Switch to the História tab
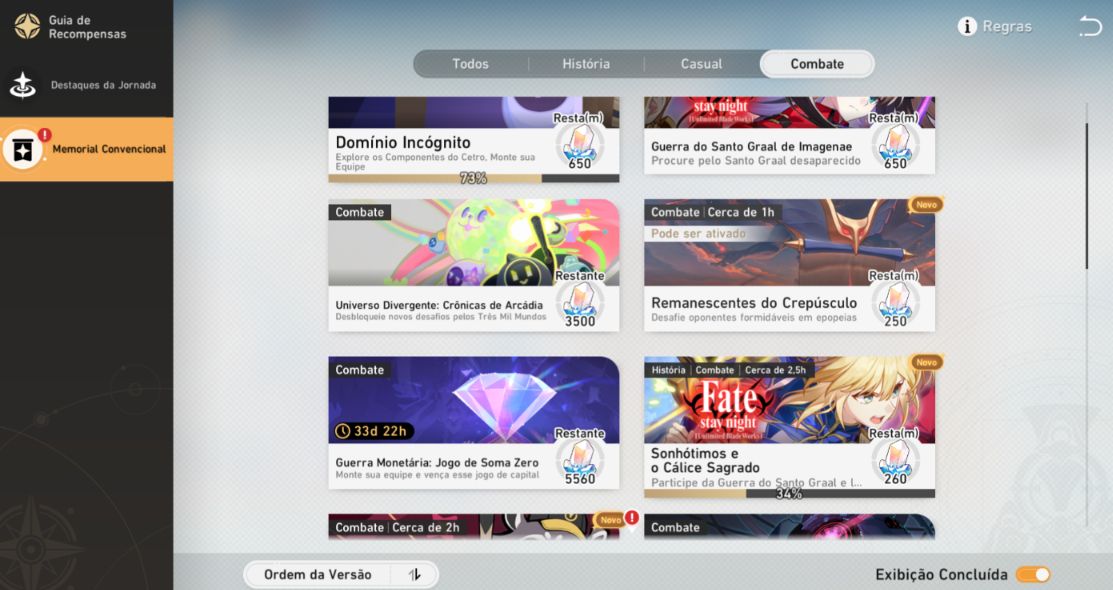This screenshot has height=590, width=1113. tap(586, 64)
